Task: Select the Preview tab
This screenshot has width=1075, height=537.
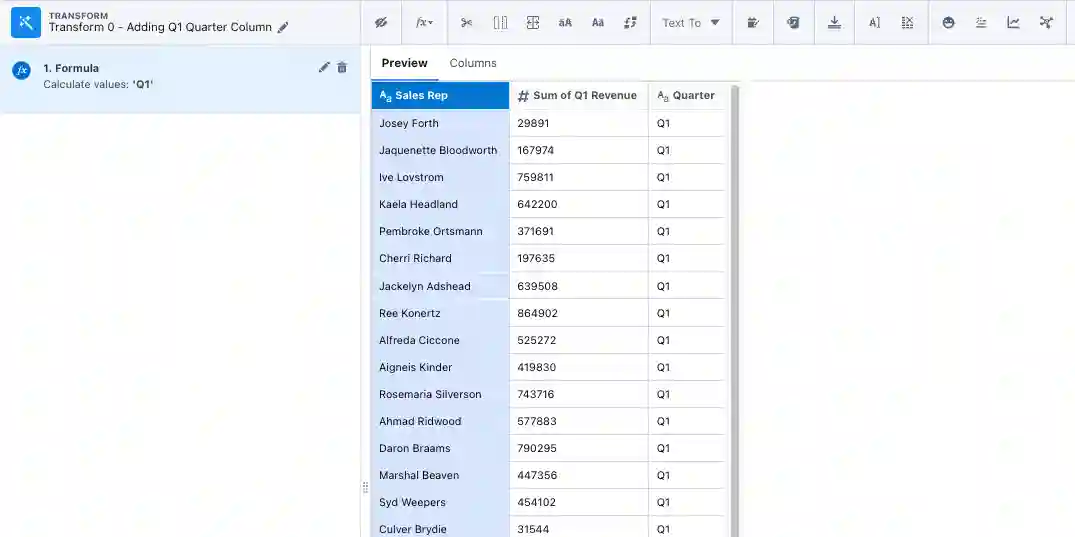Action: (x=404, y=63)
